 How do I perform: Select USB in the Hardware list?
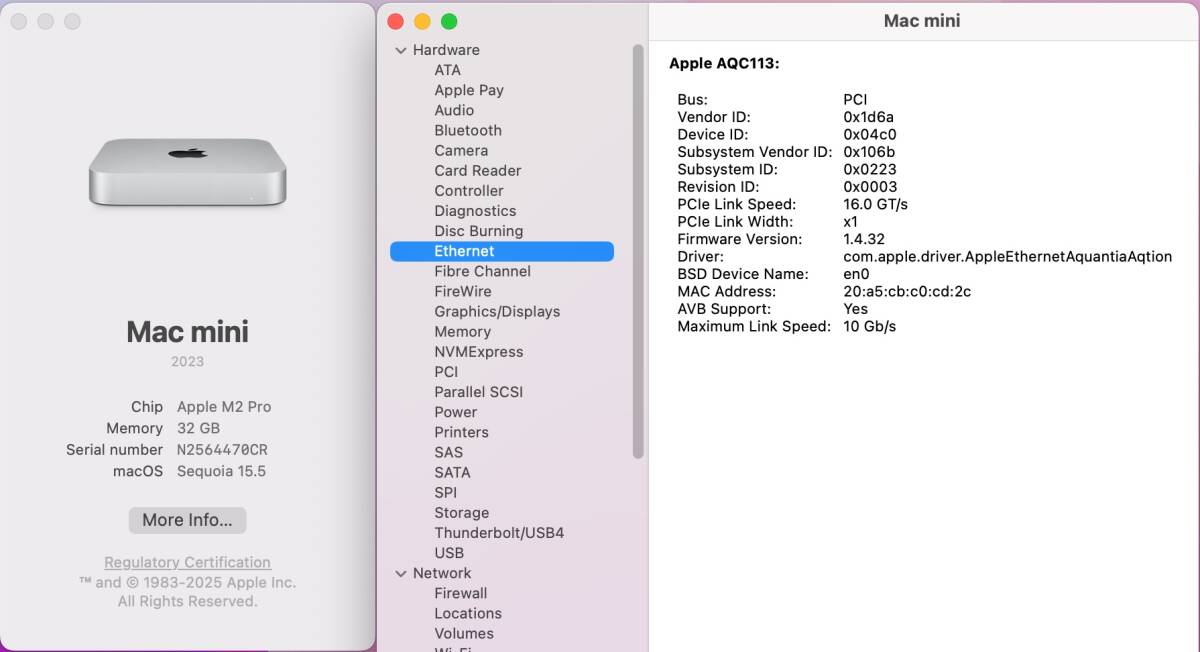pyautogui.click(x=449, y=553)
